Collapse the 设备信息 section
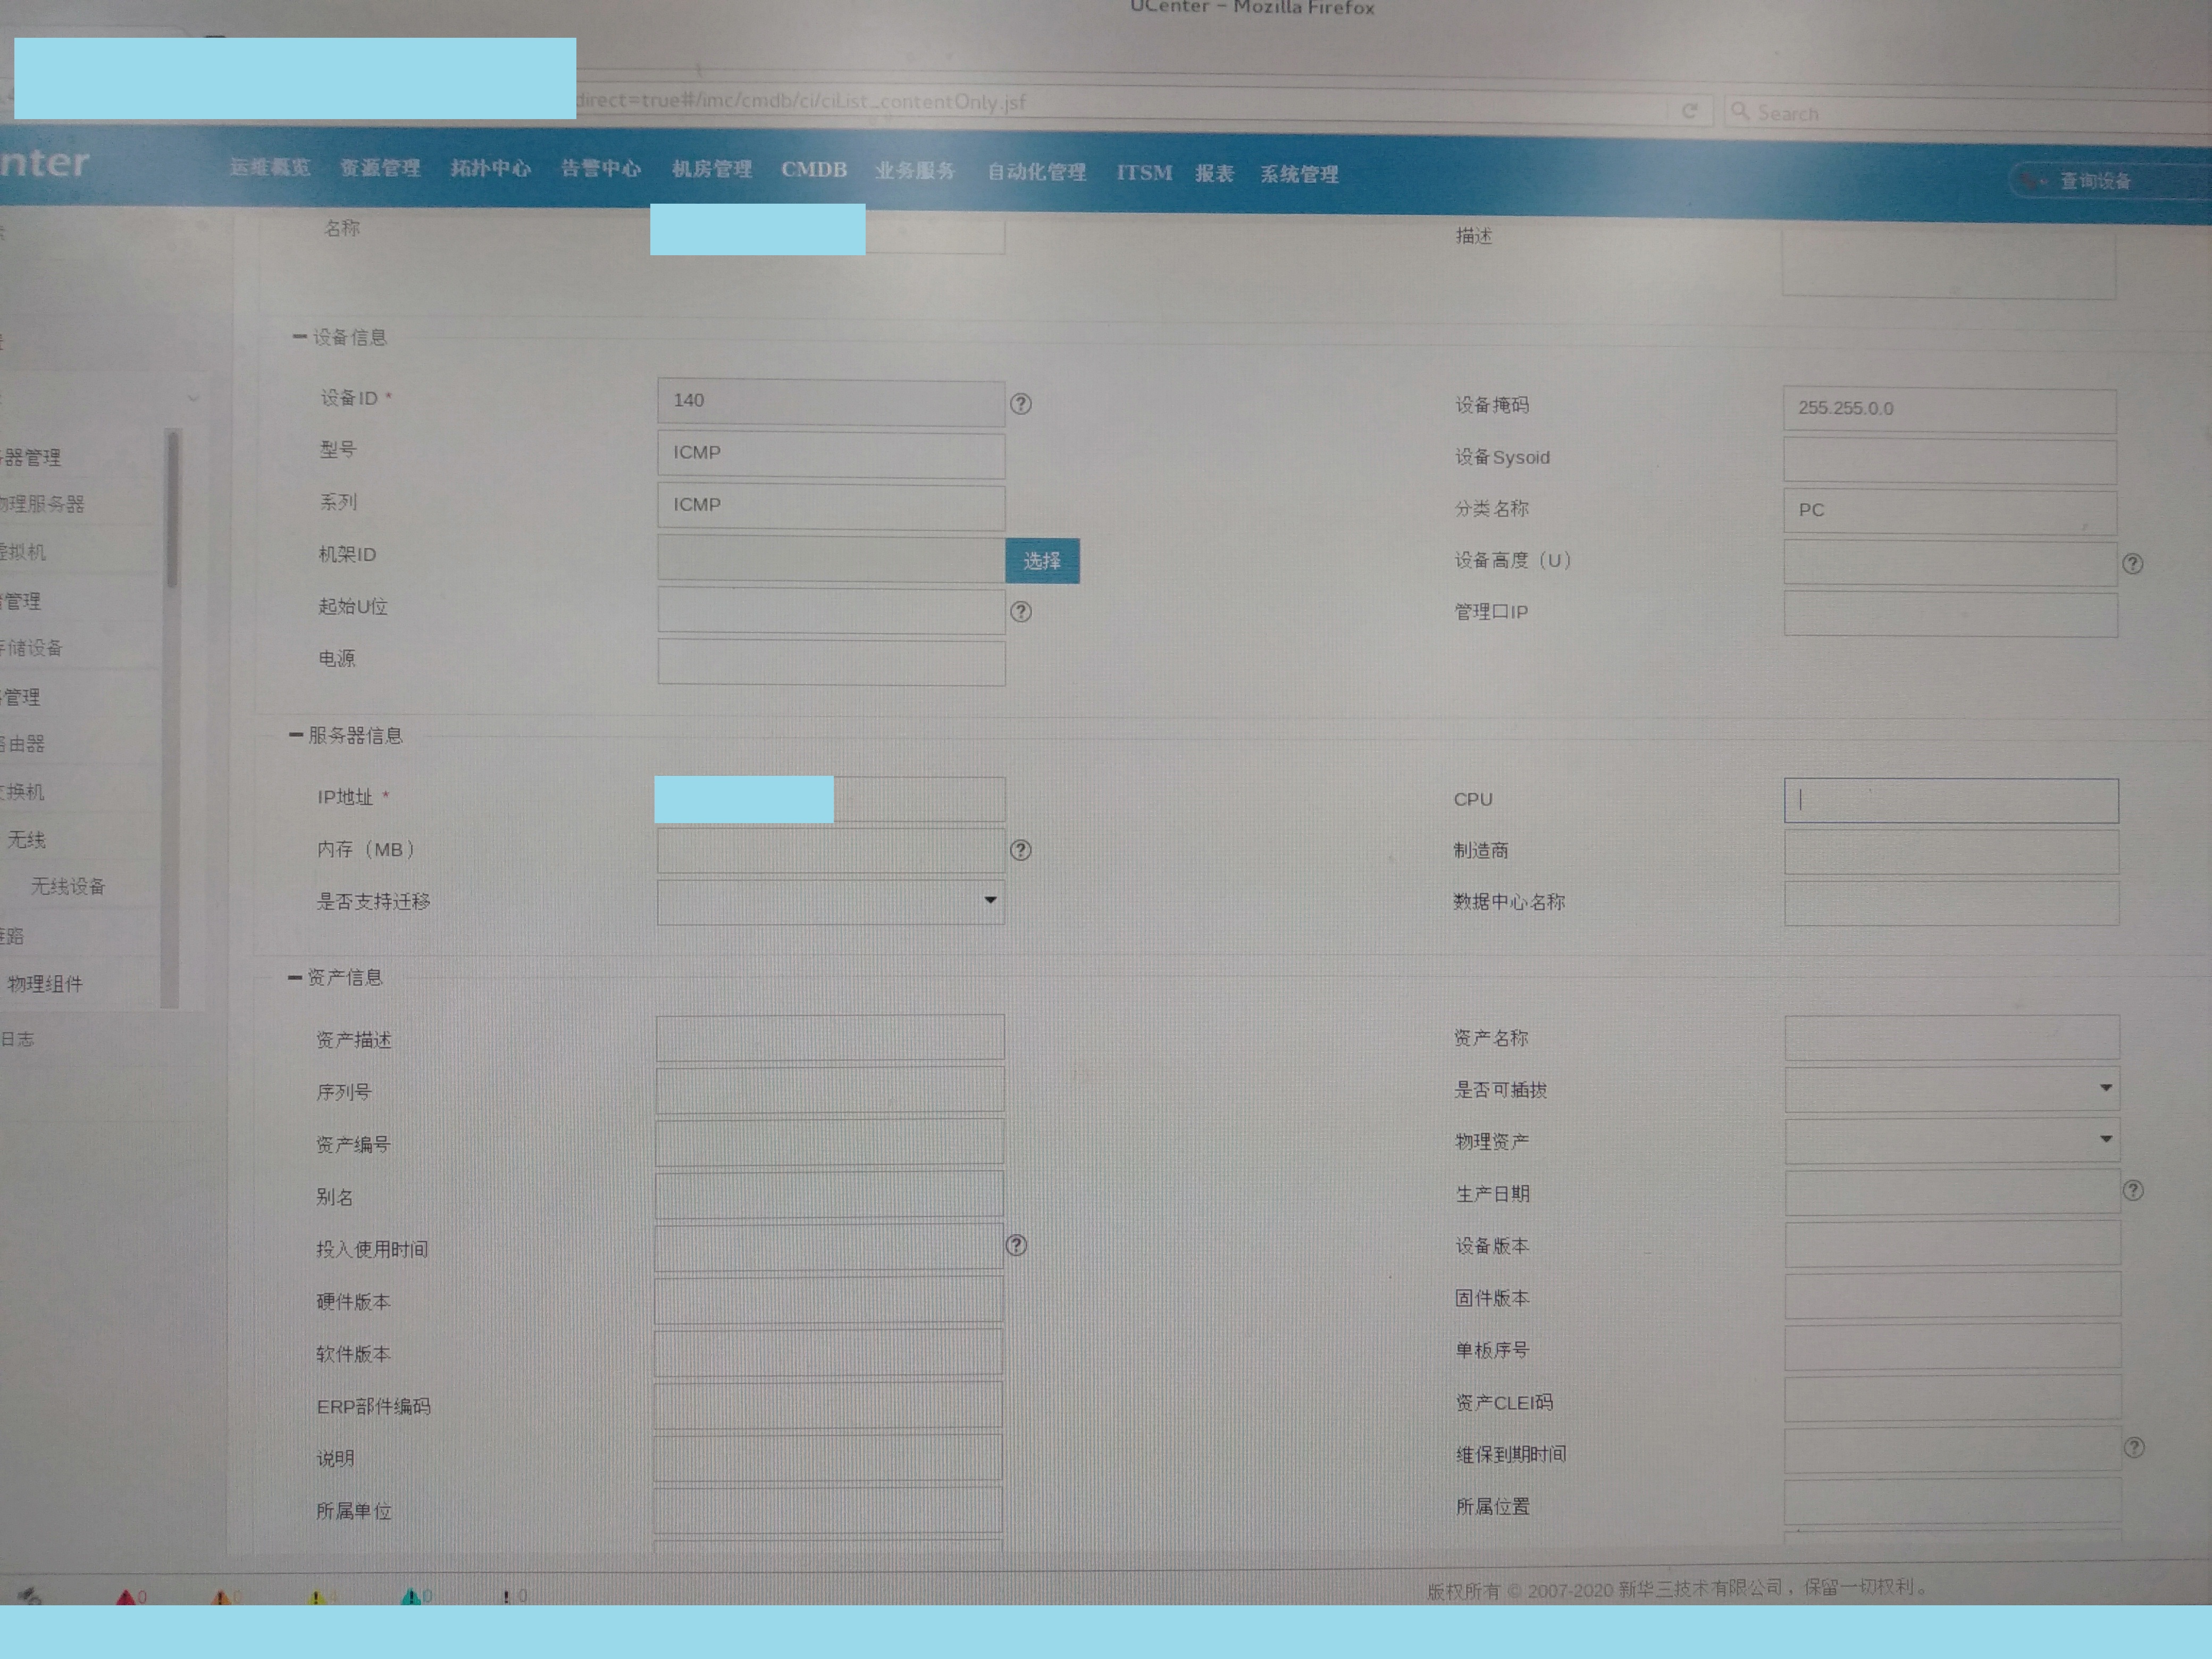Image resolution: width=2212 pixels, height=1659 pixels. pos(299,337)
